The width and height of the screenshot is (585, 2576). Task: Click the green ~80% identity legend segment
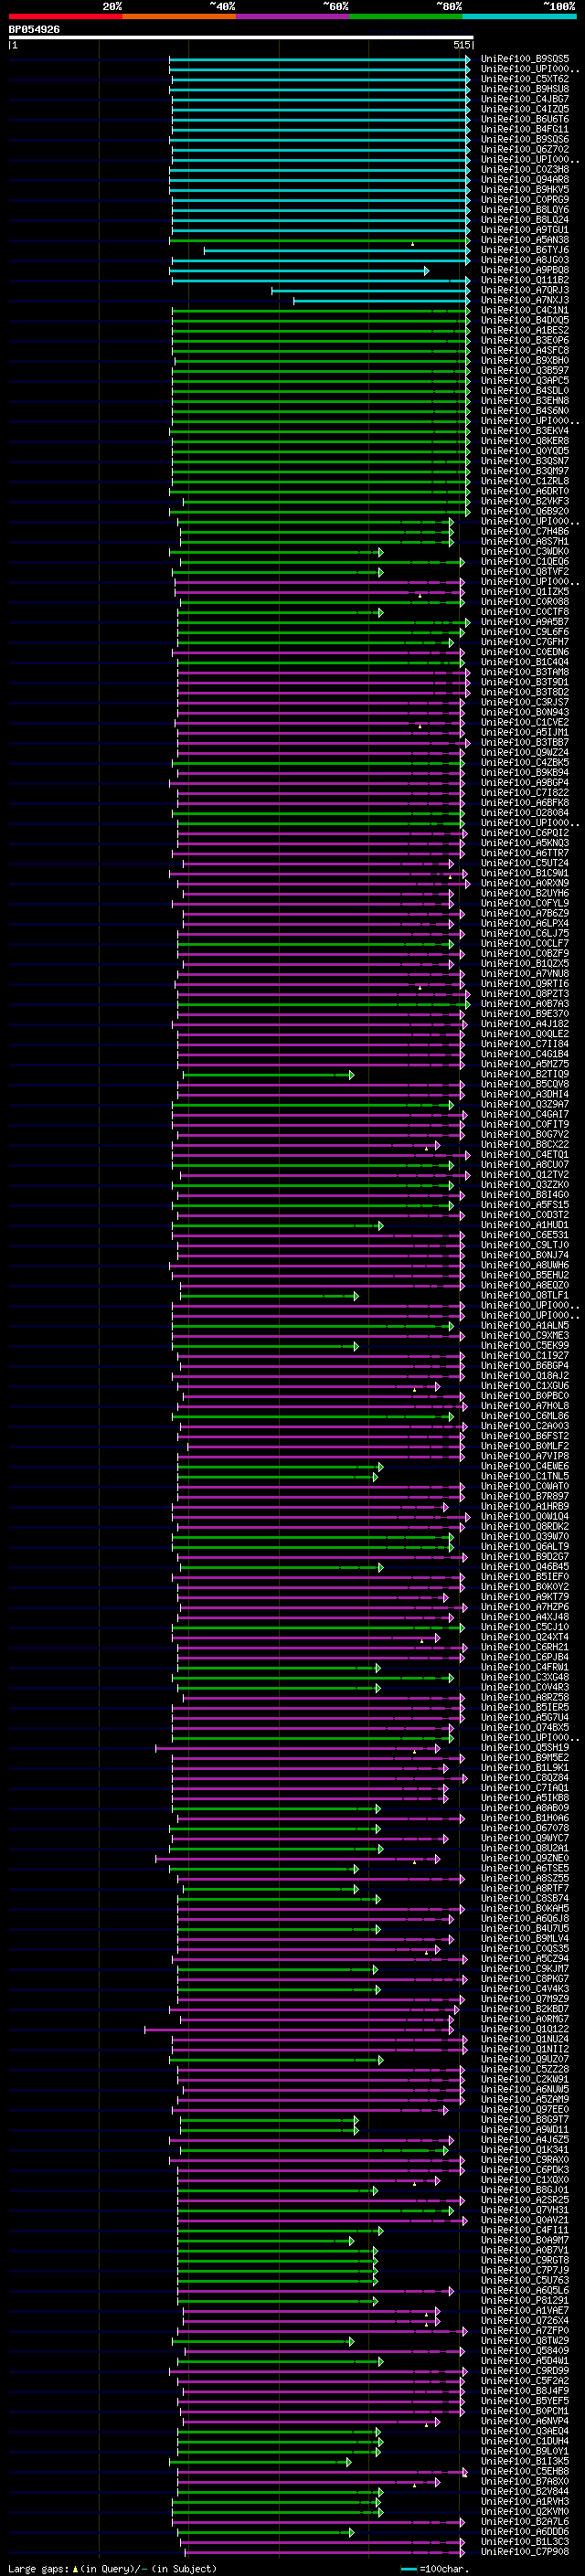tap(406, 16)
